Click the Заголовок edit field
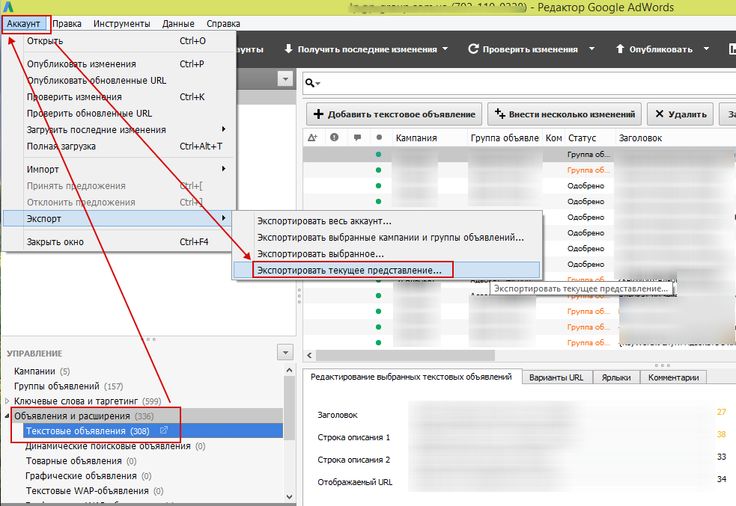This screenshot has height=506, width=736. tap(559, 414)
